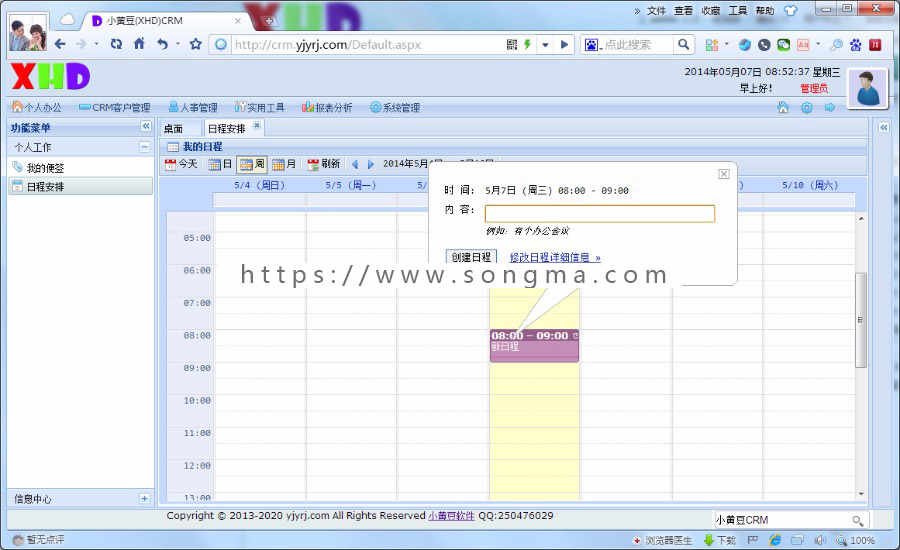
Task: Switch calendar to 日 day view
Action: [x=220, y=164]
